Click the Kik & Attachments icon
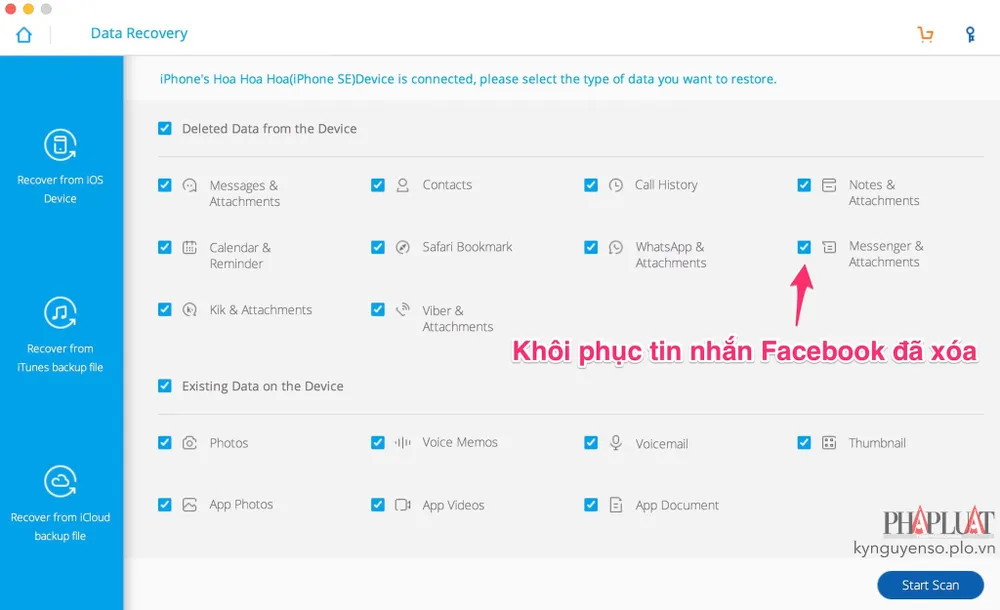Viewport: 1000px width, 610px height. click(190, 310)
